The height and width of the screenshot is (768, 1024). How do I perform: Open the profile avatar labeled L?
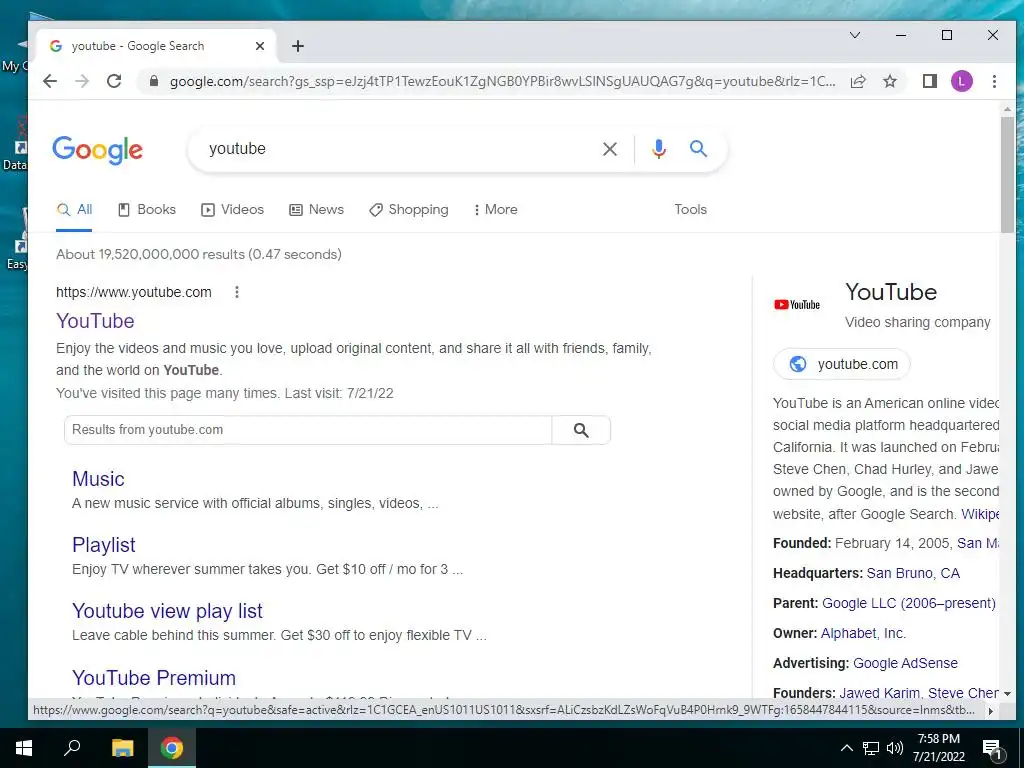pos(961,81)
